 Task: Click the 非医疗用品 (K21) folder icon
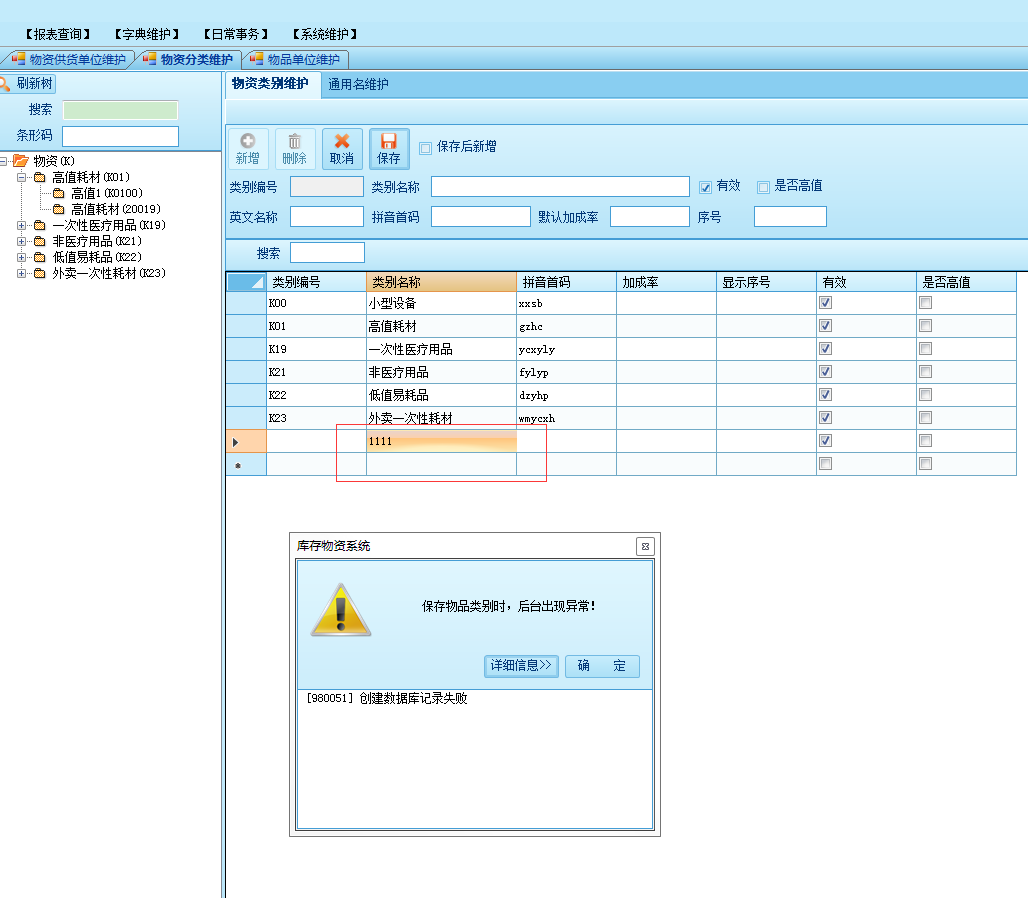pyautogui.click(x=39, y=241)
